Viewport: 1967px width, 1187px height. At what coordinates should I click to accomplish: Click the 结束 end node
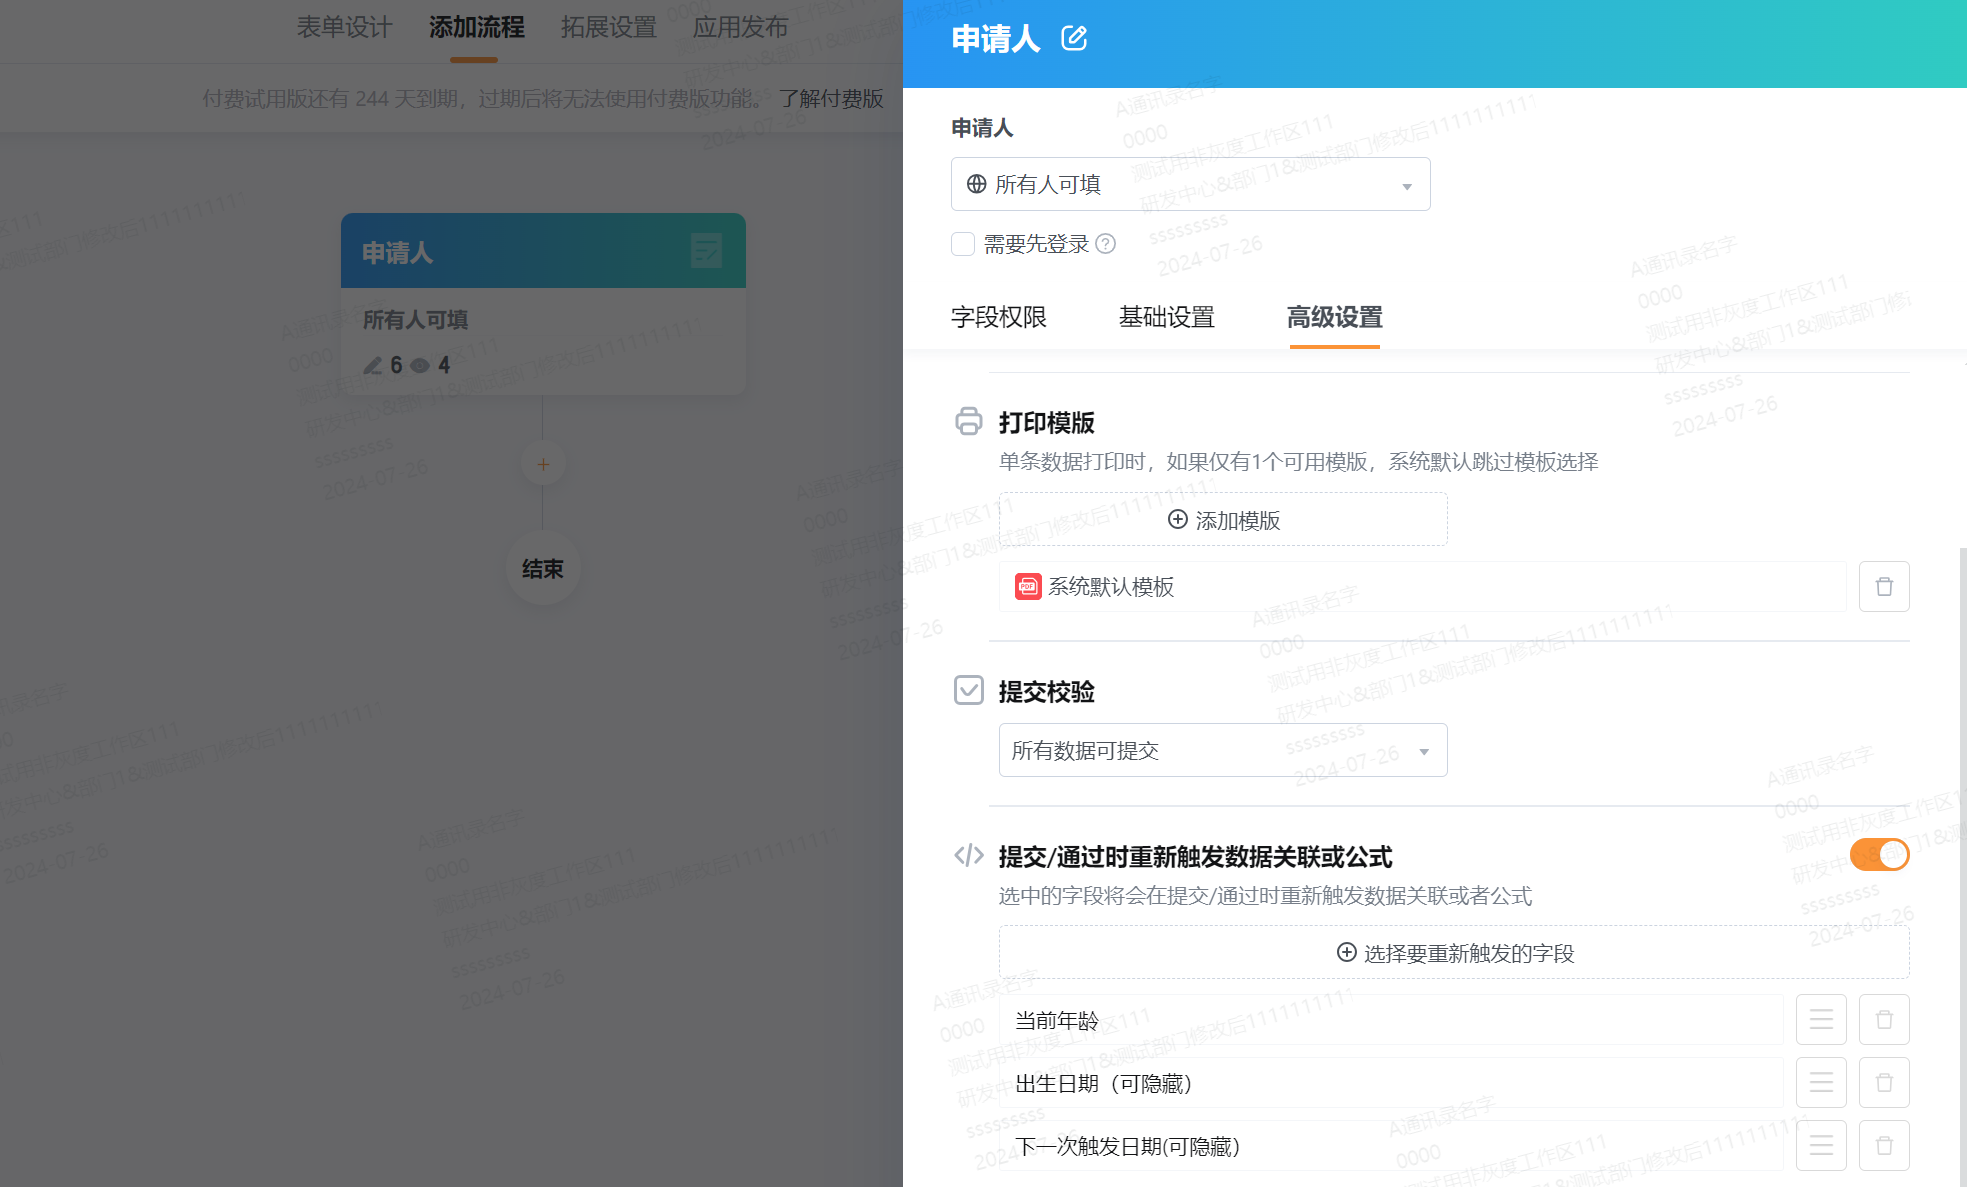543,568
